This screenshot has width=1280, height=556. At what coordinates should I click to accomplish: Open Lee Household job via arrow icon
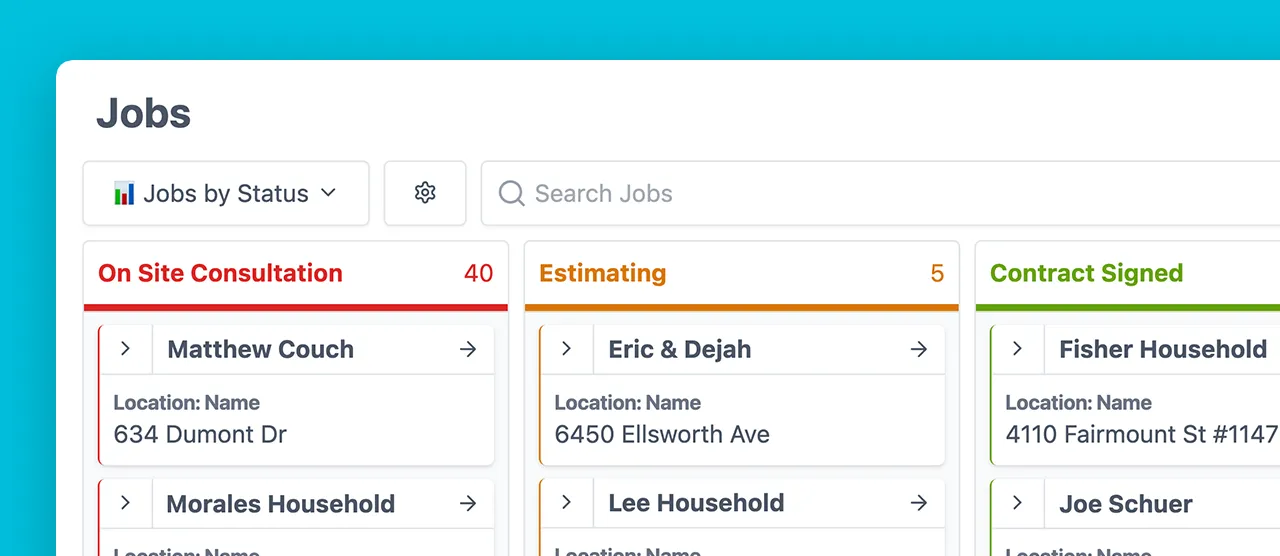click(919, 503)
